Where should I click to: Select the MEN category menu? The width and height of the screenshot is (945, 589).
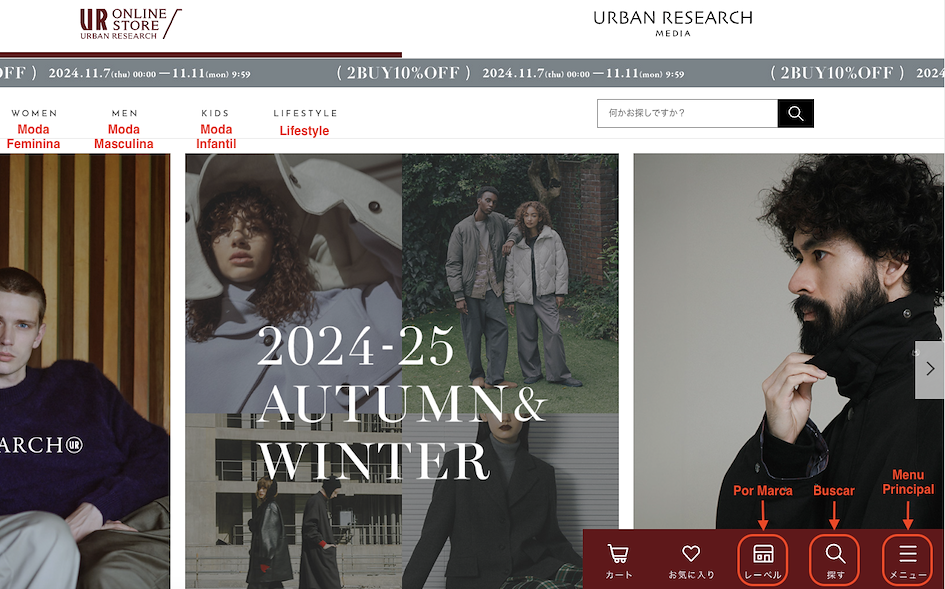(125, 113)
